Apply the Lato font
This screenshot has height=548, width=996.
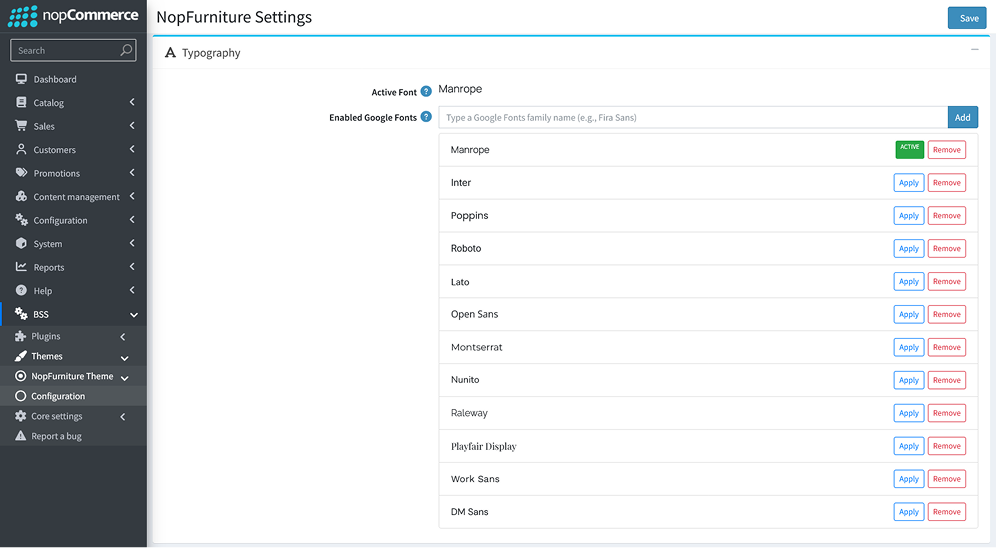(x=908, y=281)
